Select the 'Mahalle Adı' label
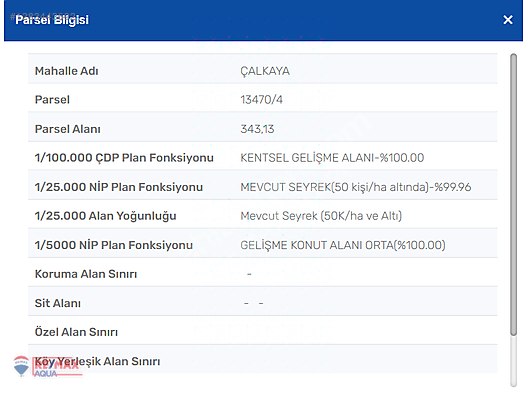Viewport: 528px width, 396px height. click(x=67, y=71)
